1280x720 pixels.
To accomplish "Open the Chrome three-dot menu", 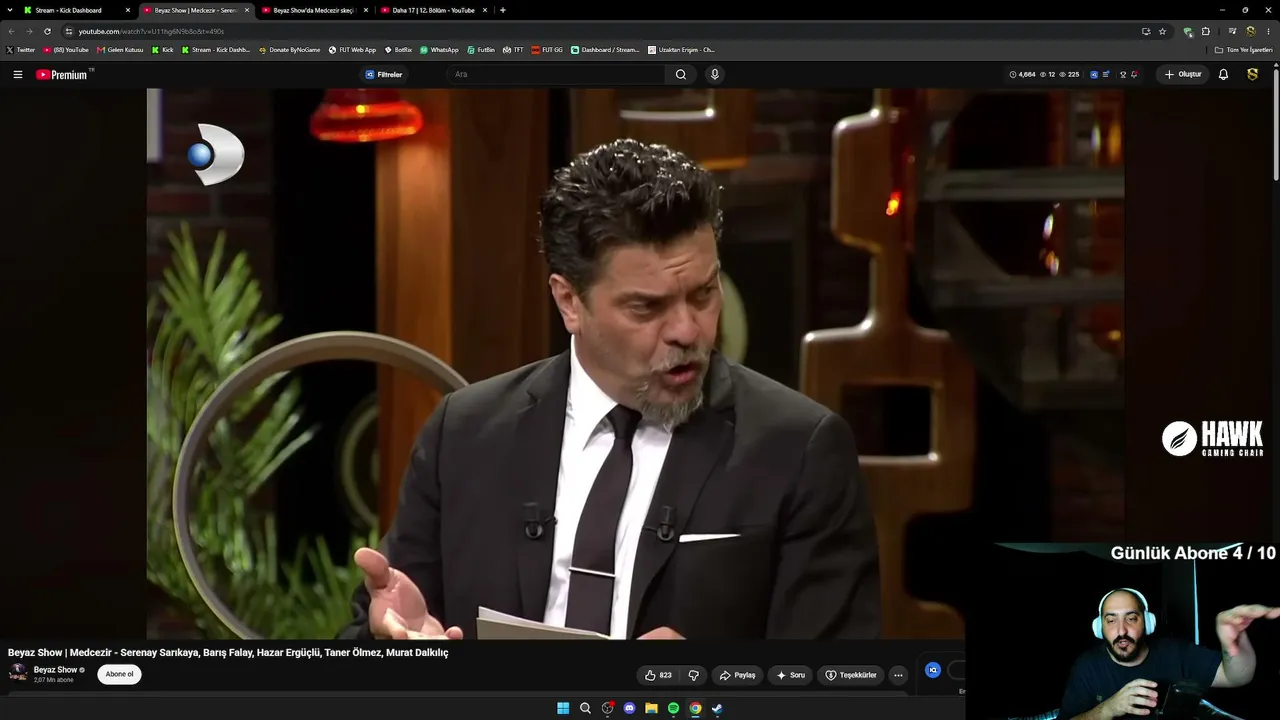I will (x=1267, y=31).
